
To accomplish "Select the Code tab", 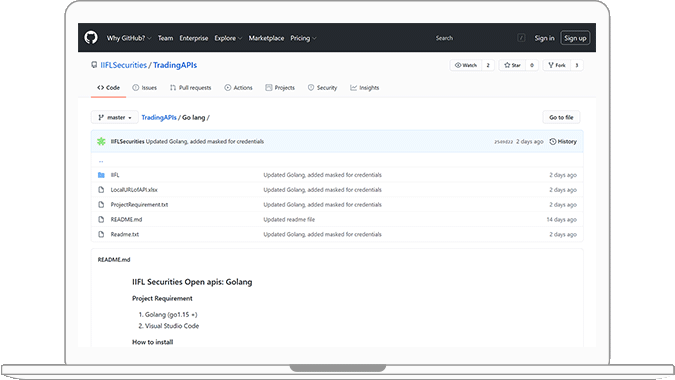I will coord(108,87).
